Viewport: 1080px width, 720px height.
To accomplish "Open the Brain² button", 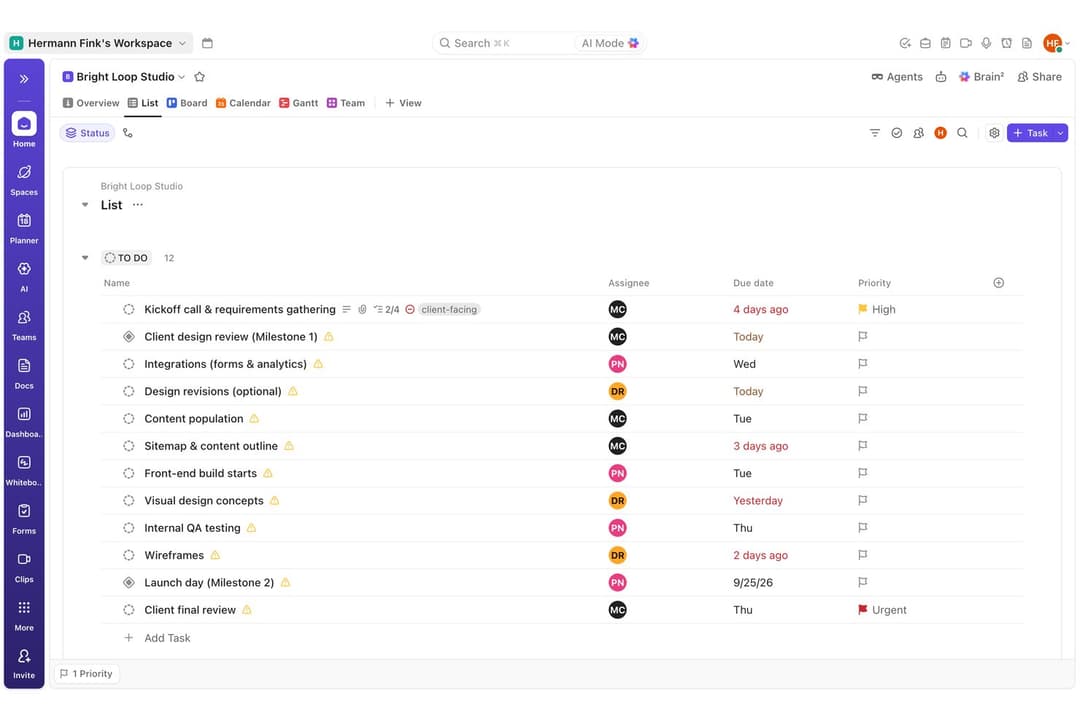I will pyautogui.click(x=982, y=76).
